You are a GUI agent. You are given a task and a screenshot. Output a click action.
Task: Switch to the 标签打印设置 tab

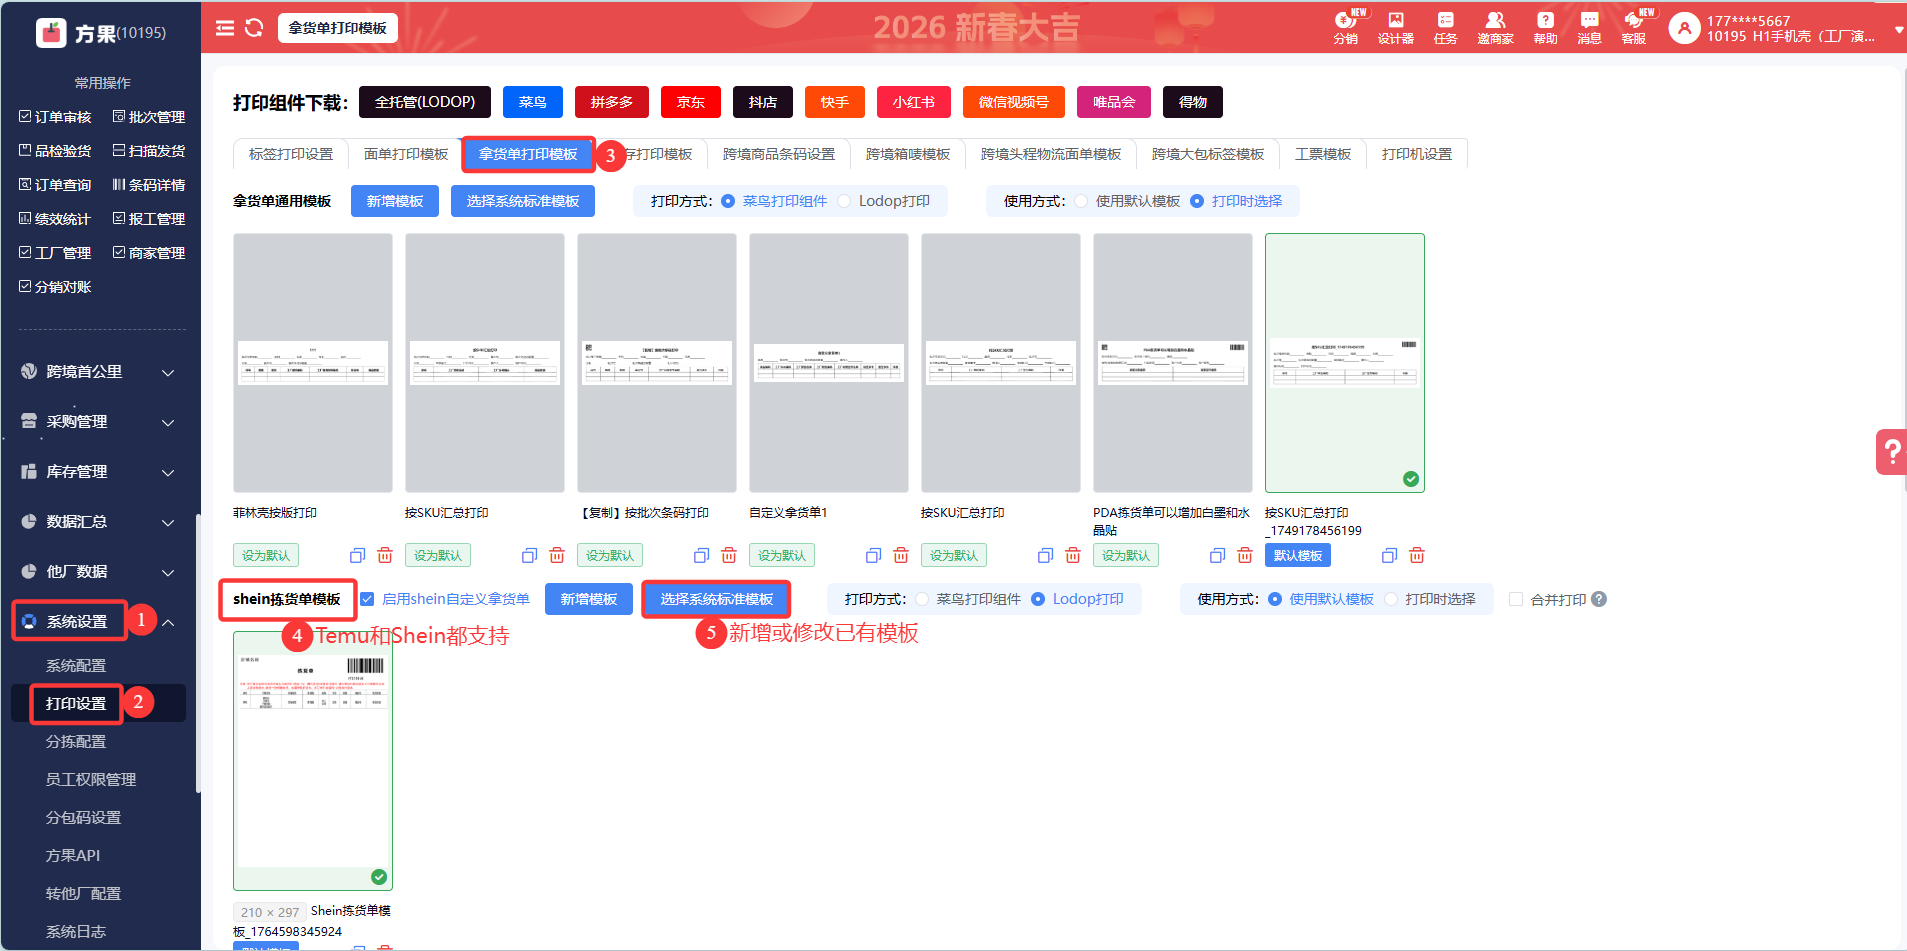pos(291,154)
